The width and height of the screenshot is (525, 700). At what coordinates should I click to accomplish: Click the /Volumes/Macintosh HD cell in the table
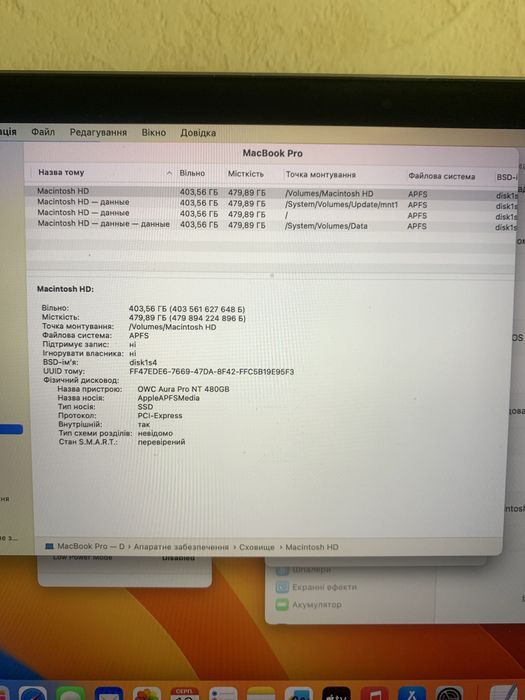pyautogui.click(x=329, y=194)
